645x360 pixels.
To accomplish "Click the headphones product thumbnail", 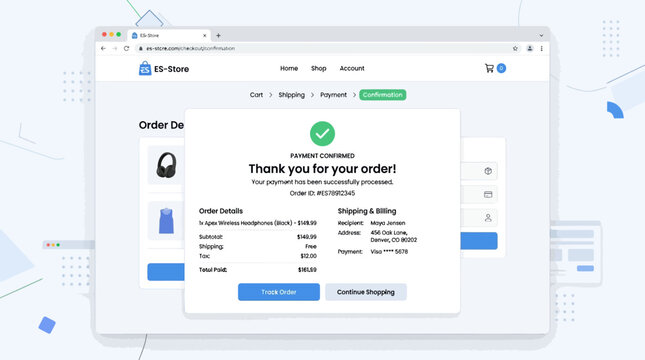I will [x=166, y=165].
